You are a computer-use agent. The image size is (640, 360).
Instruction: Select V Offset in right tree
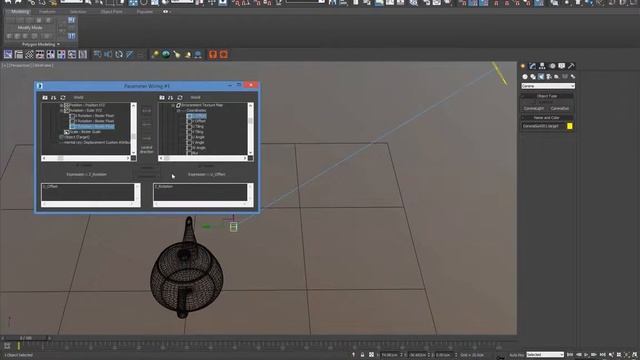tap(196, 121)
